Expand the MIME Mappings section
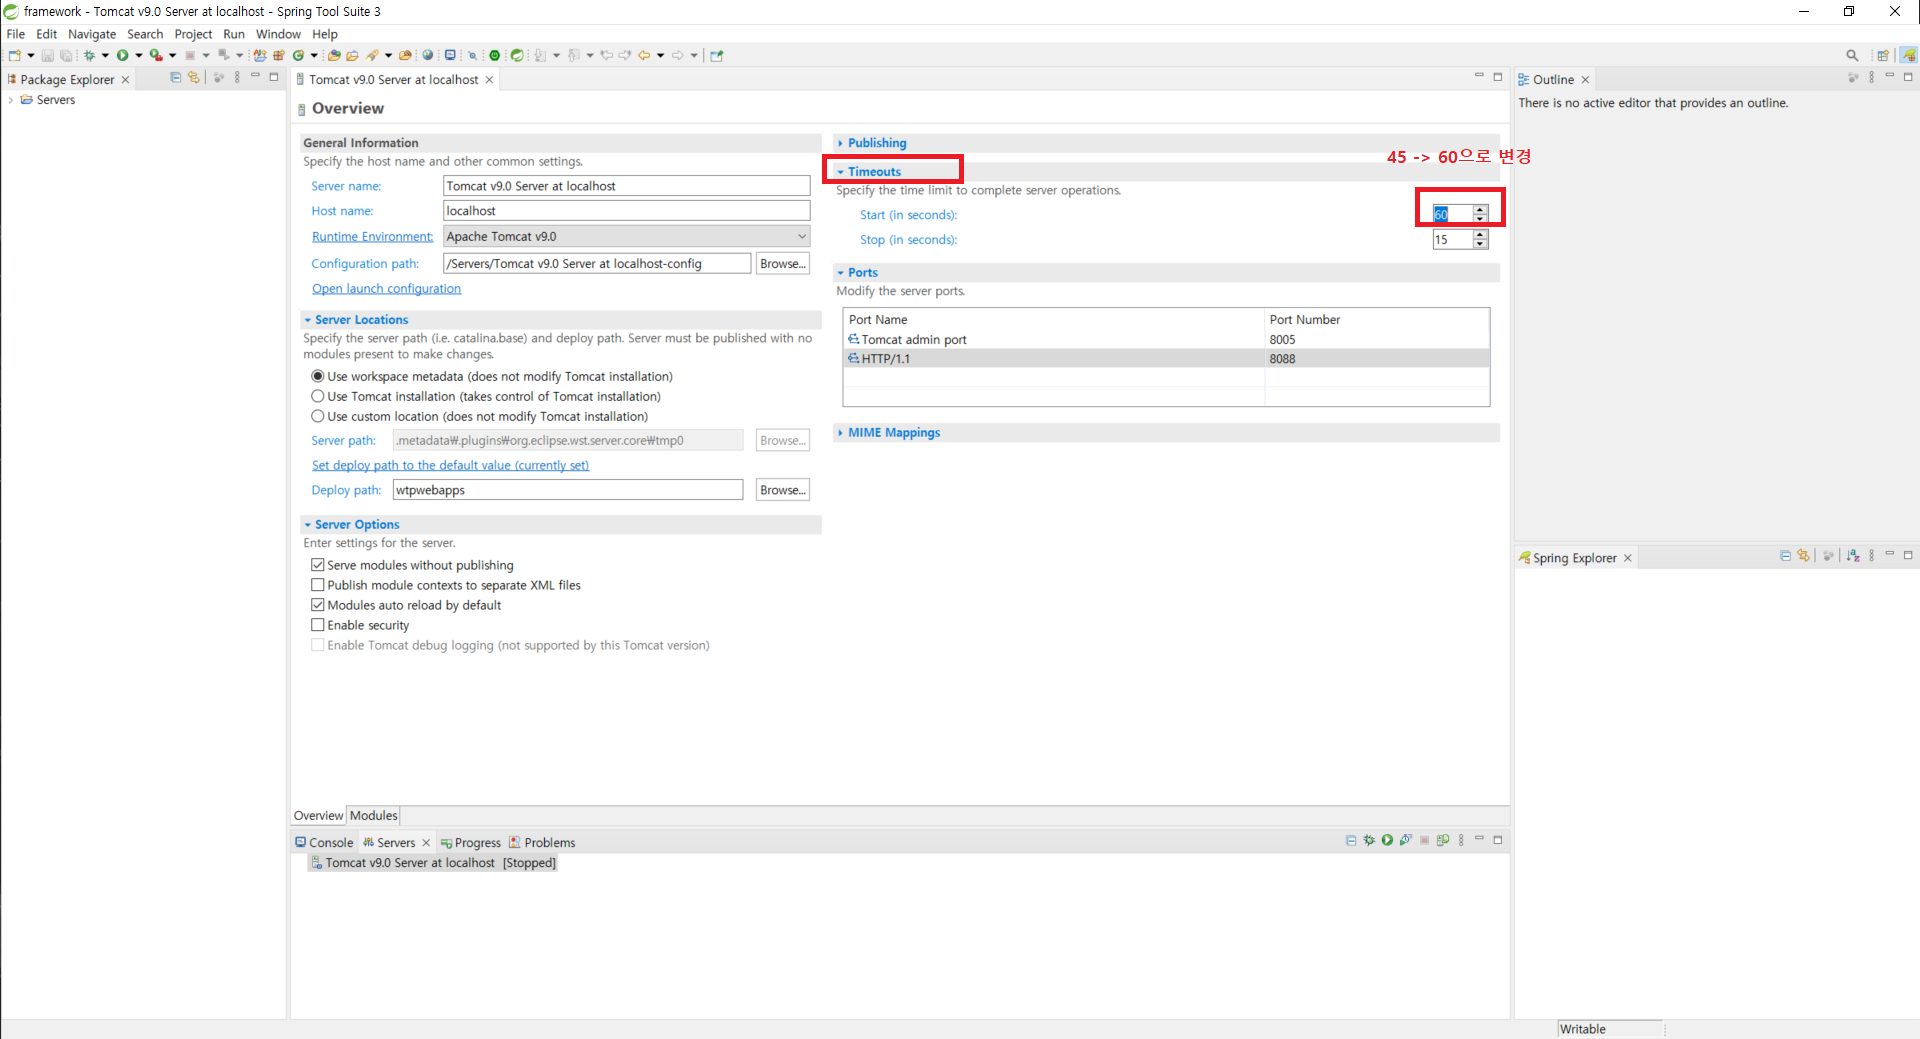 pyautogui.click(x=840, y=433)
